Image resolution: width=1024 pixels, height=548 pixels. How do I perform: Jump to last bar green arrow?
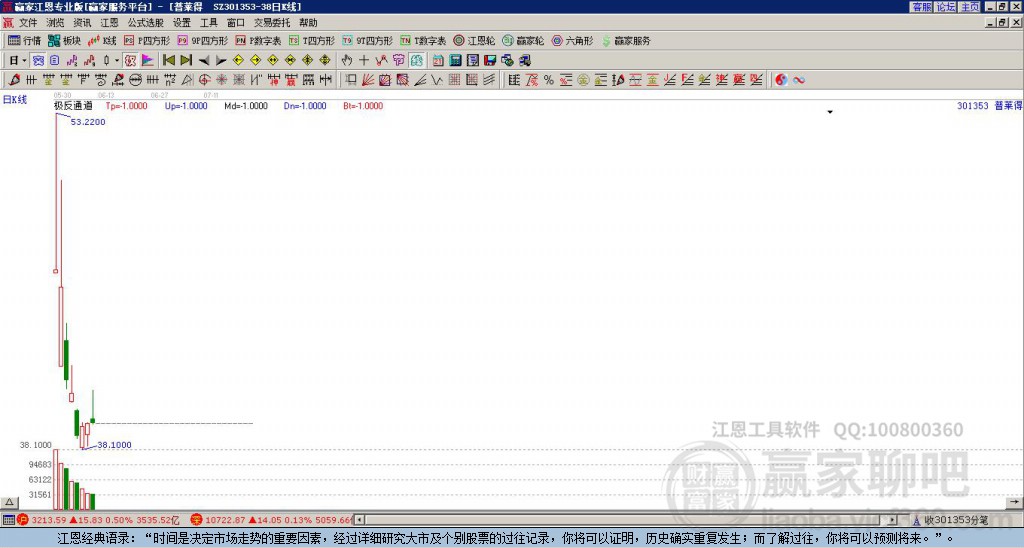186,61
